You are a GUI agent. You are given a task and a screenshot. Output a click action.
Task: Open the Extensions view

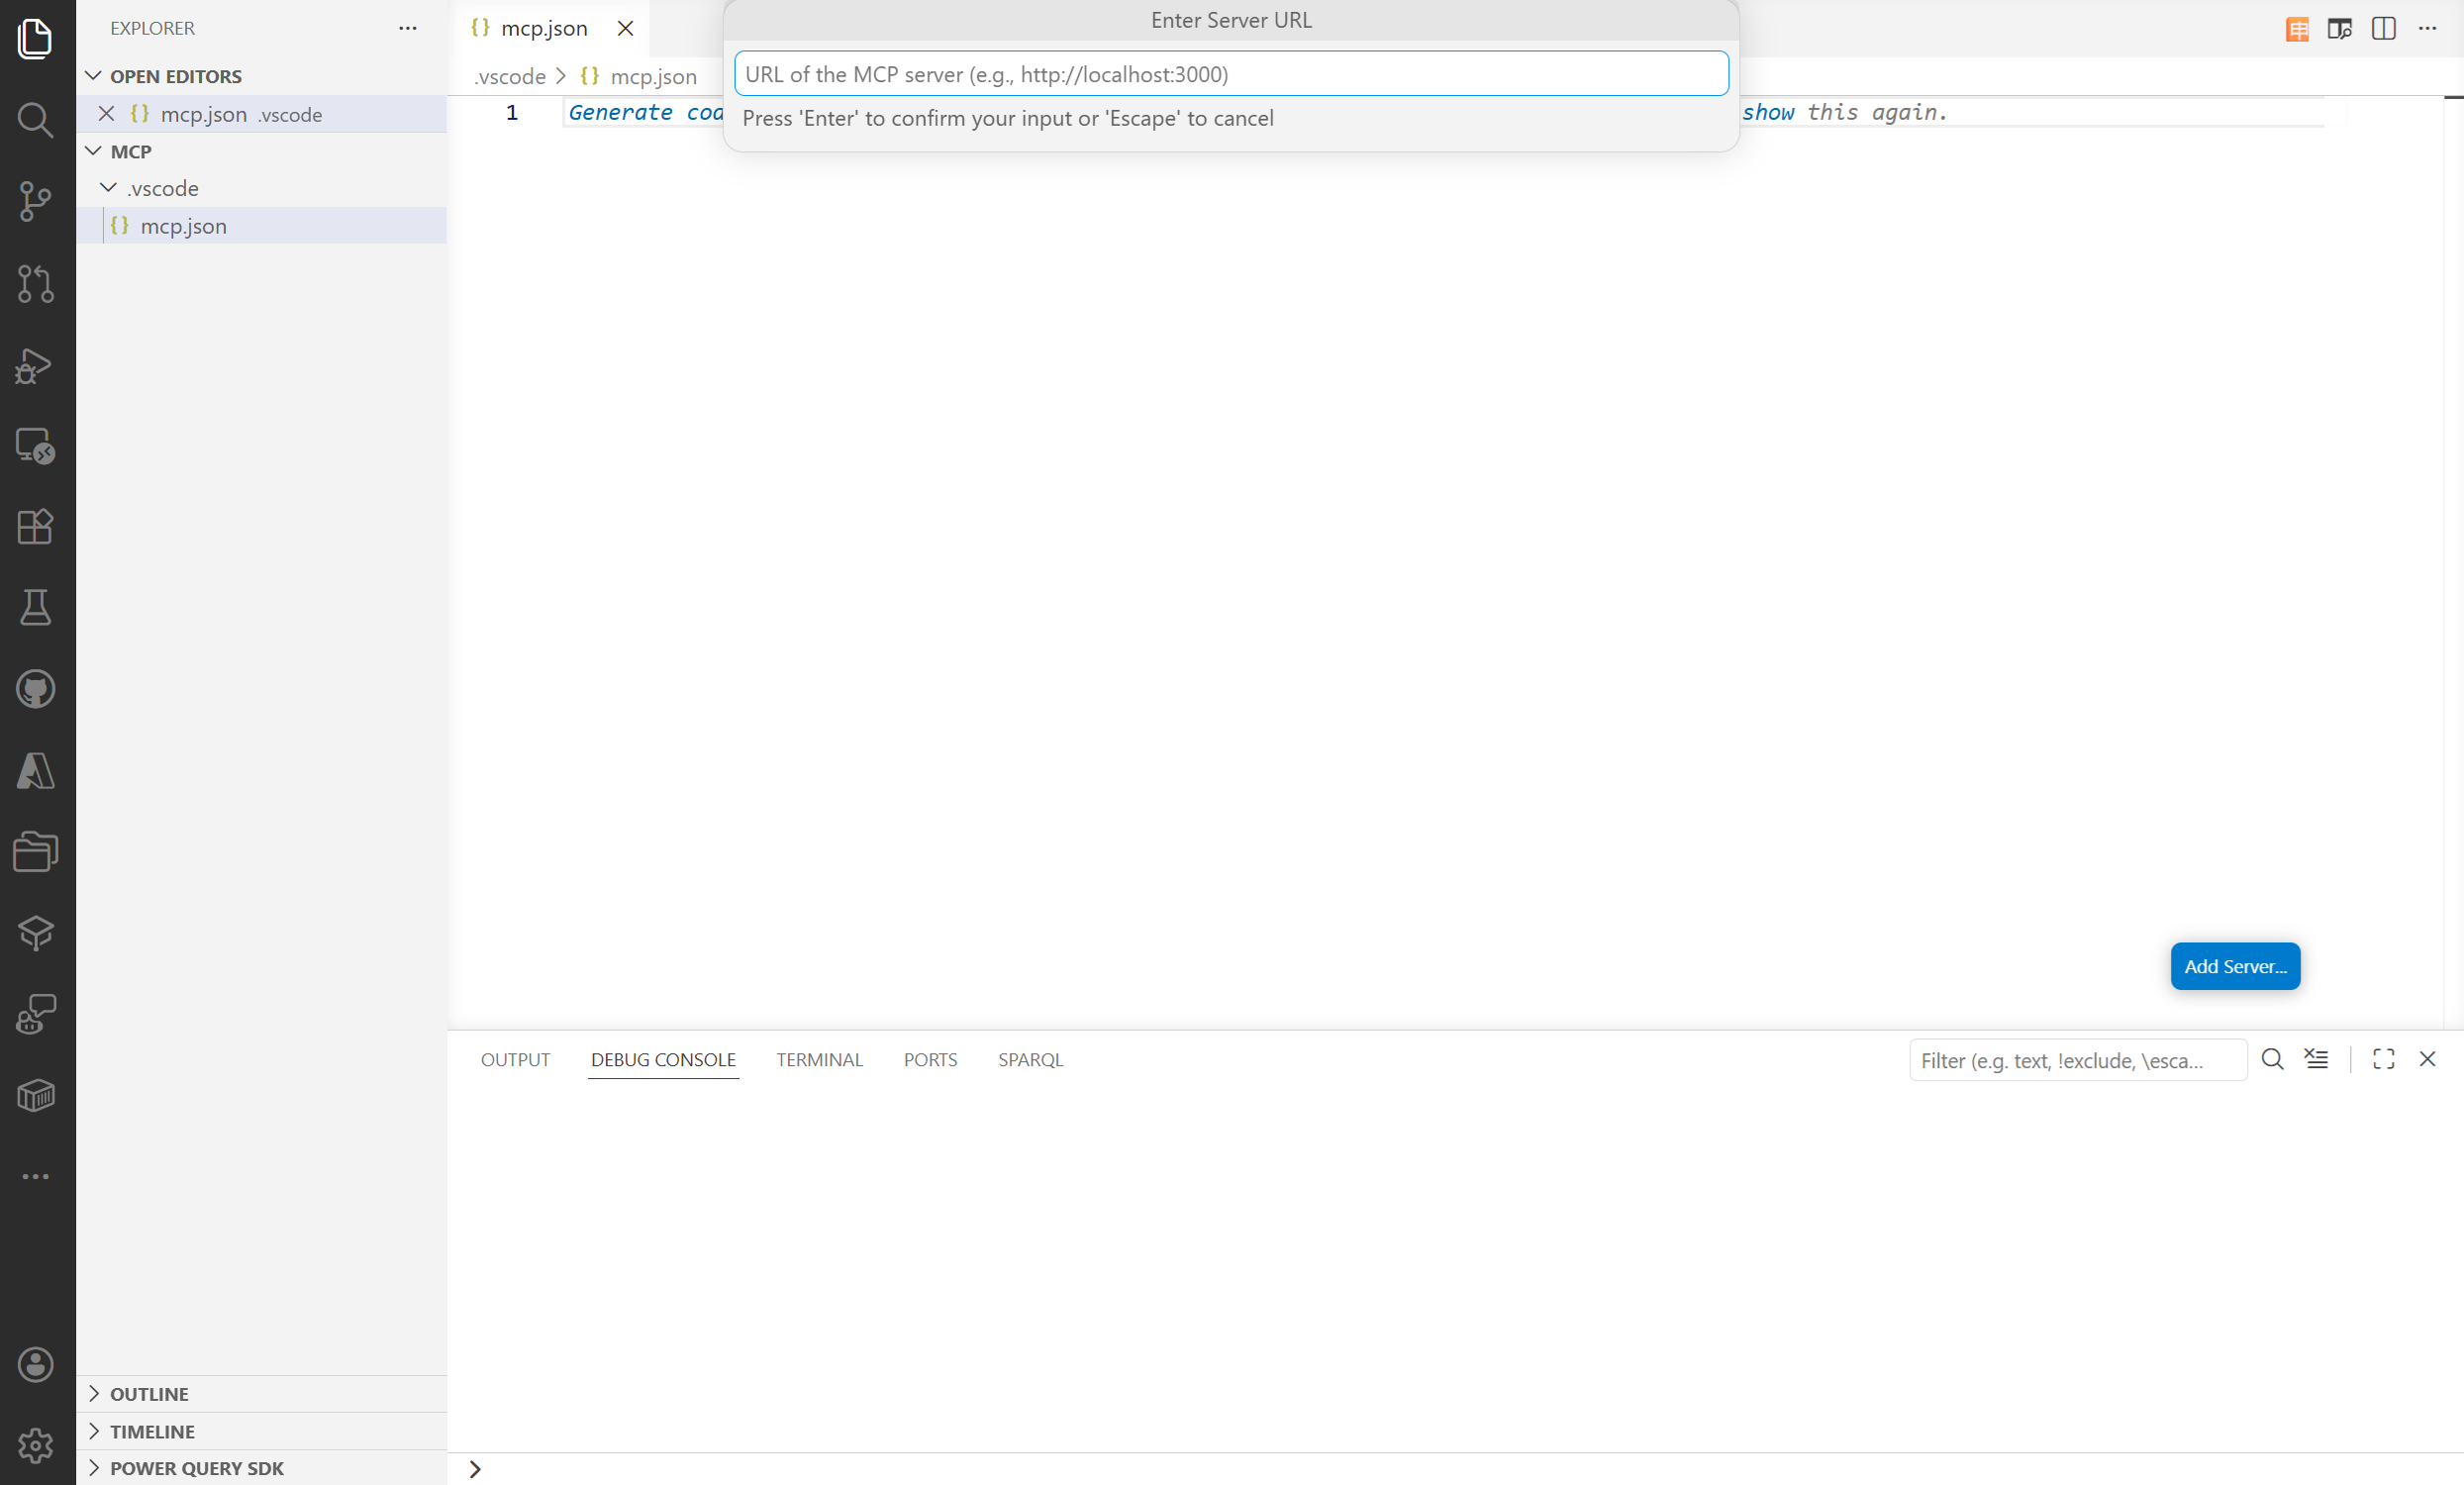click(36, 526)
